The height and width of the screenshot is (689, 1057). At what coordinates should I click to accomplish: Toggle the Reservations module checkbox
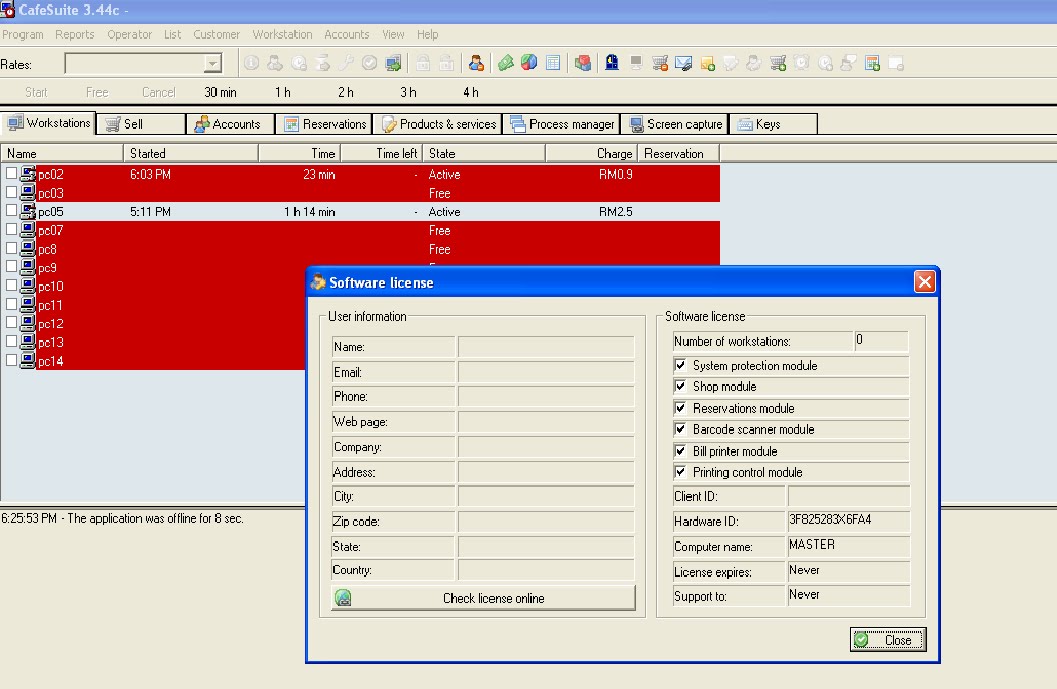[680, 408]
